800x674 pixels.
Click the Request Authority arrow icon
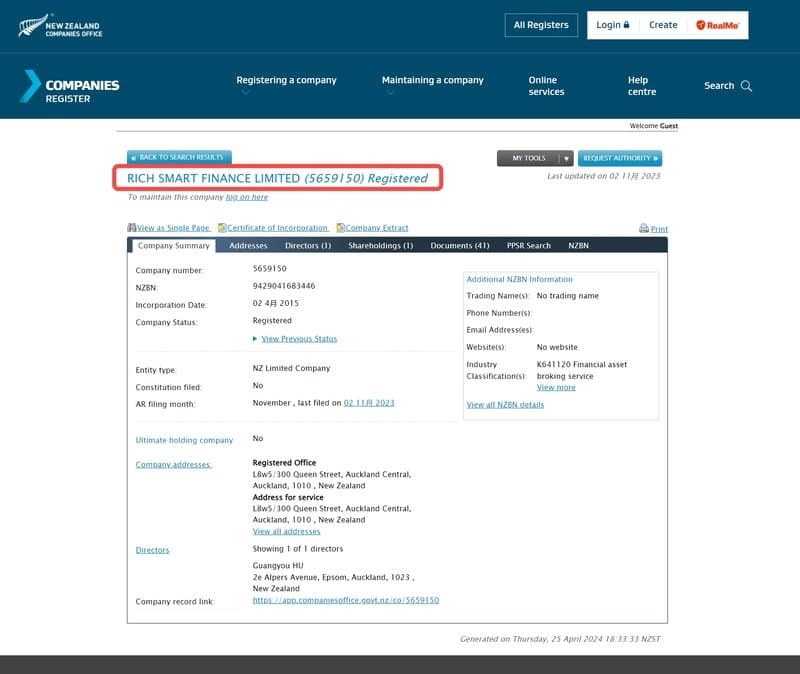click(655, 158)
